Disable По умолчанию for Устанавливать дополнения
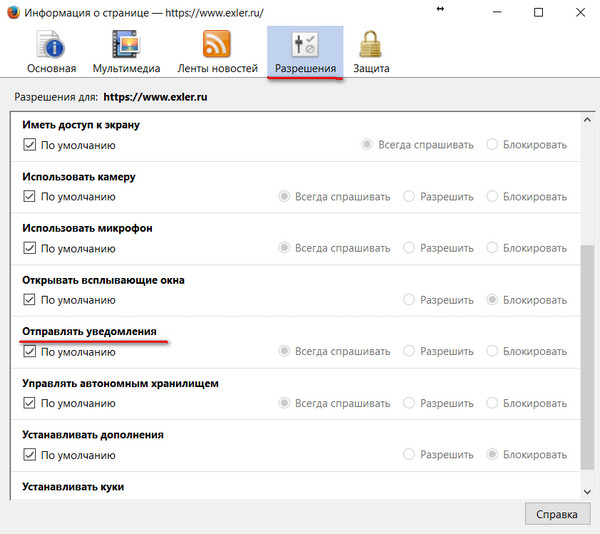The height and width of the screenshot is (534, 600). click(x=28, y=455)
